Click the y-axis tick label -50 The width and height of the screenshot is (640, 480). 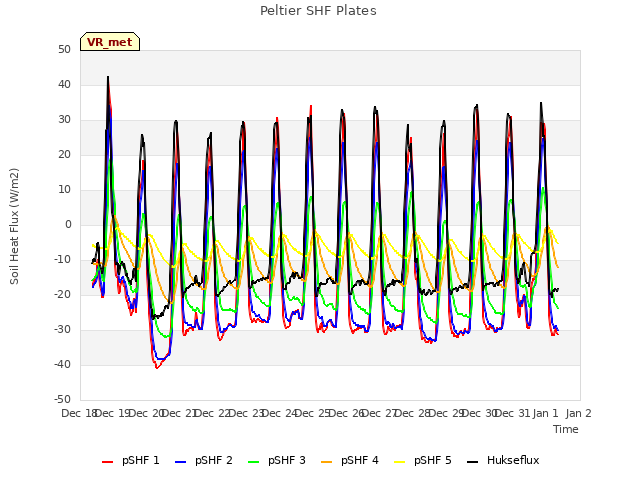62,400
